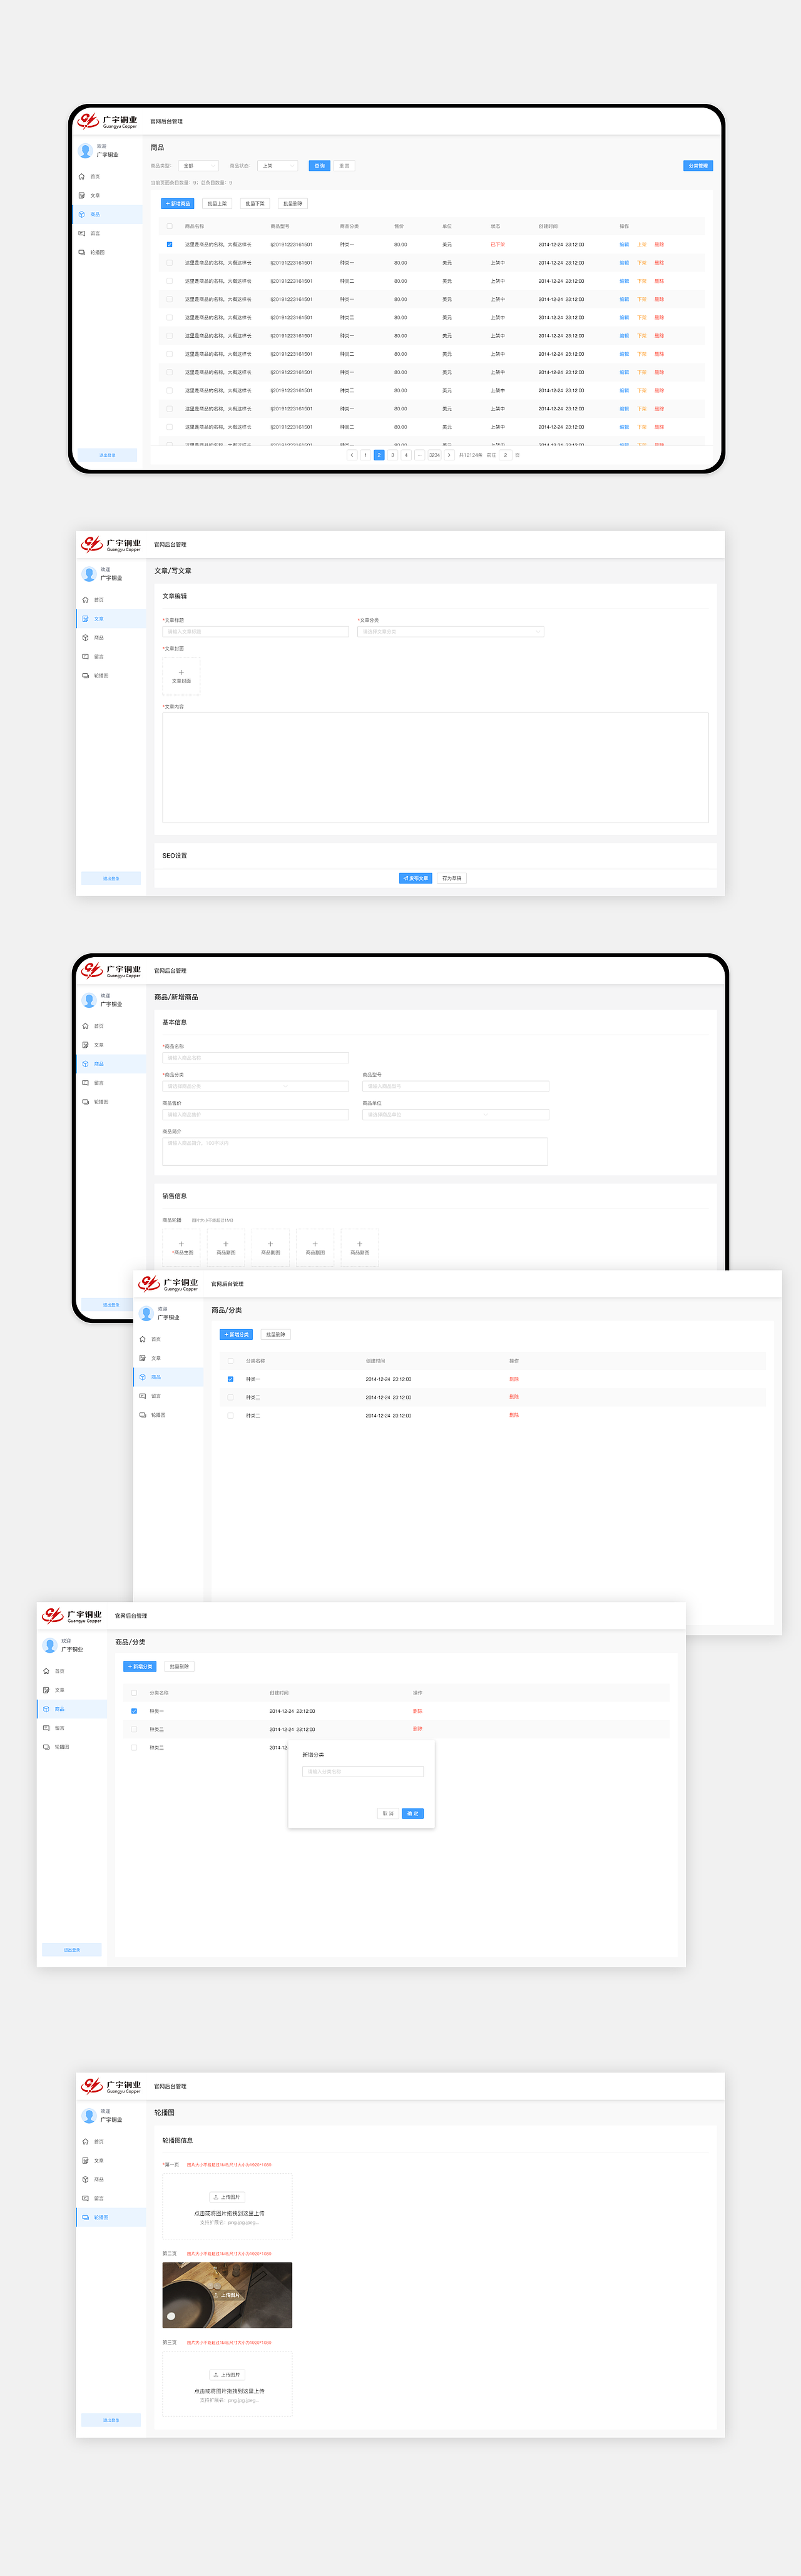
Task: Go to the next page with the right pagination arrow
Action: pos(449,455)
